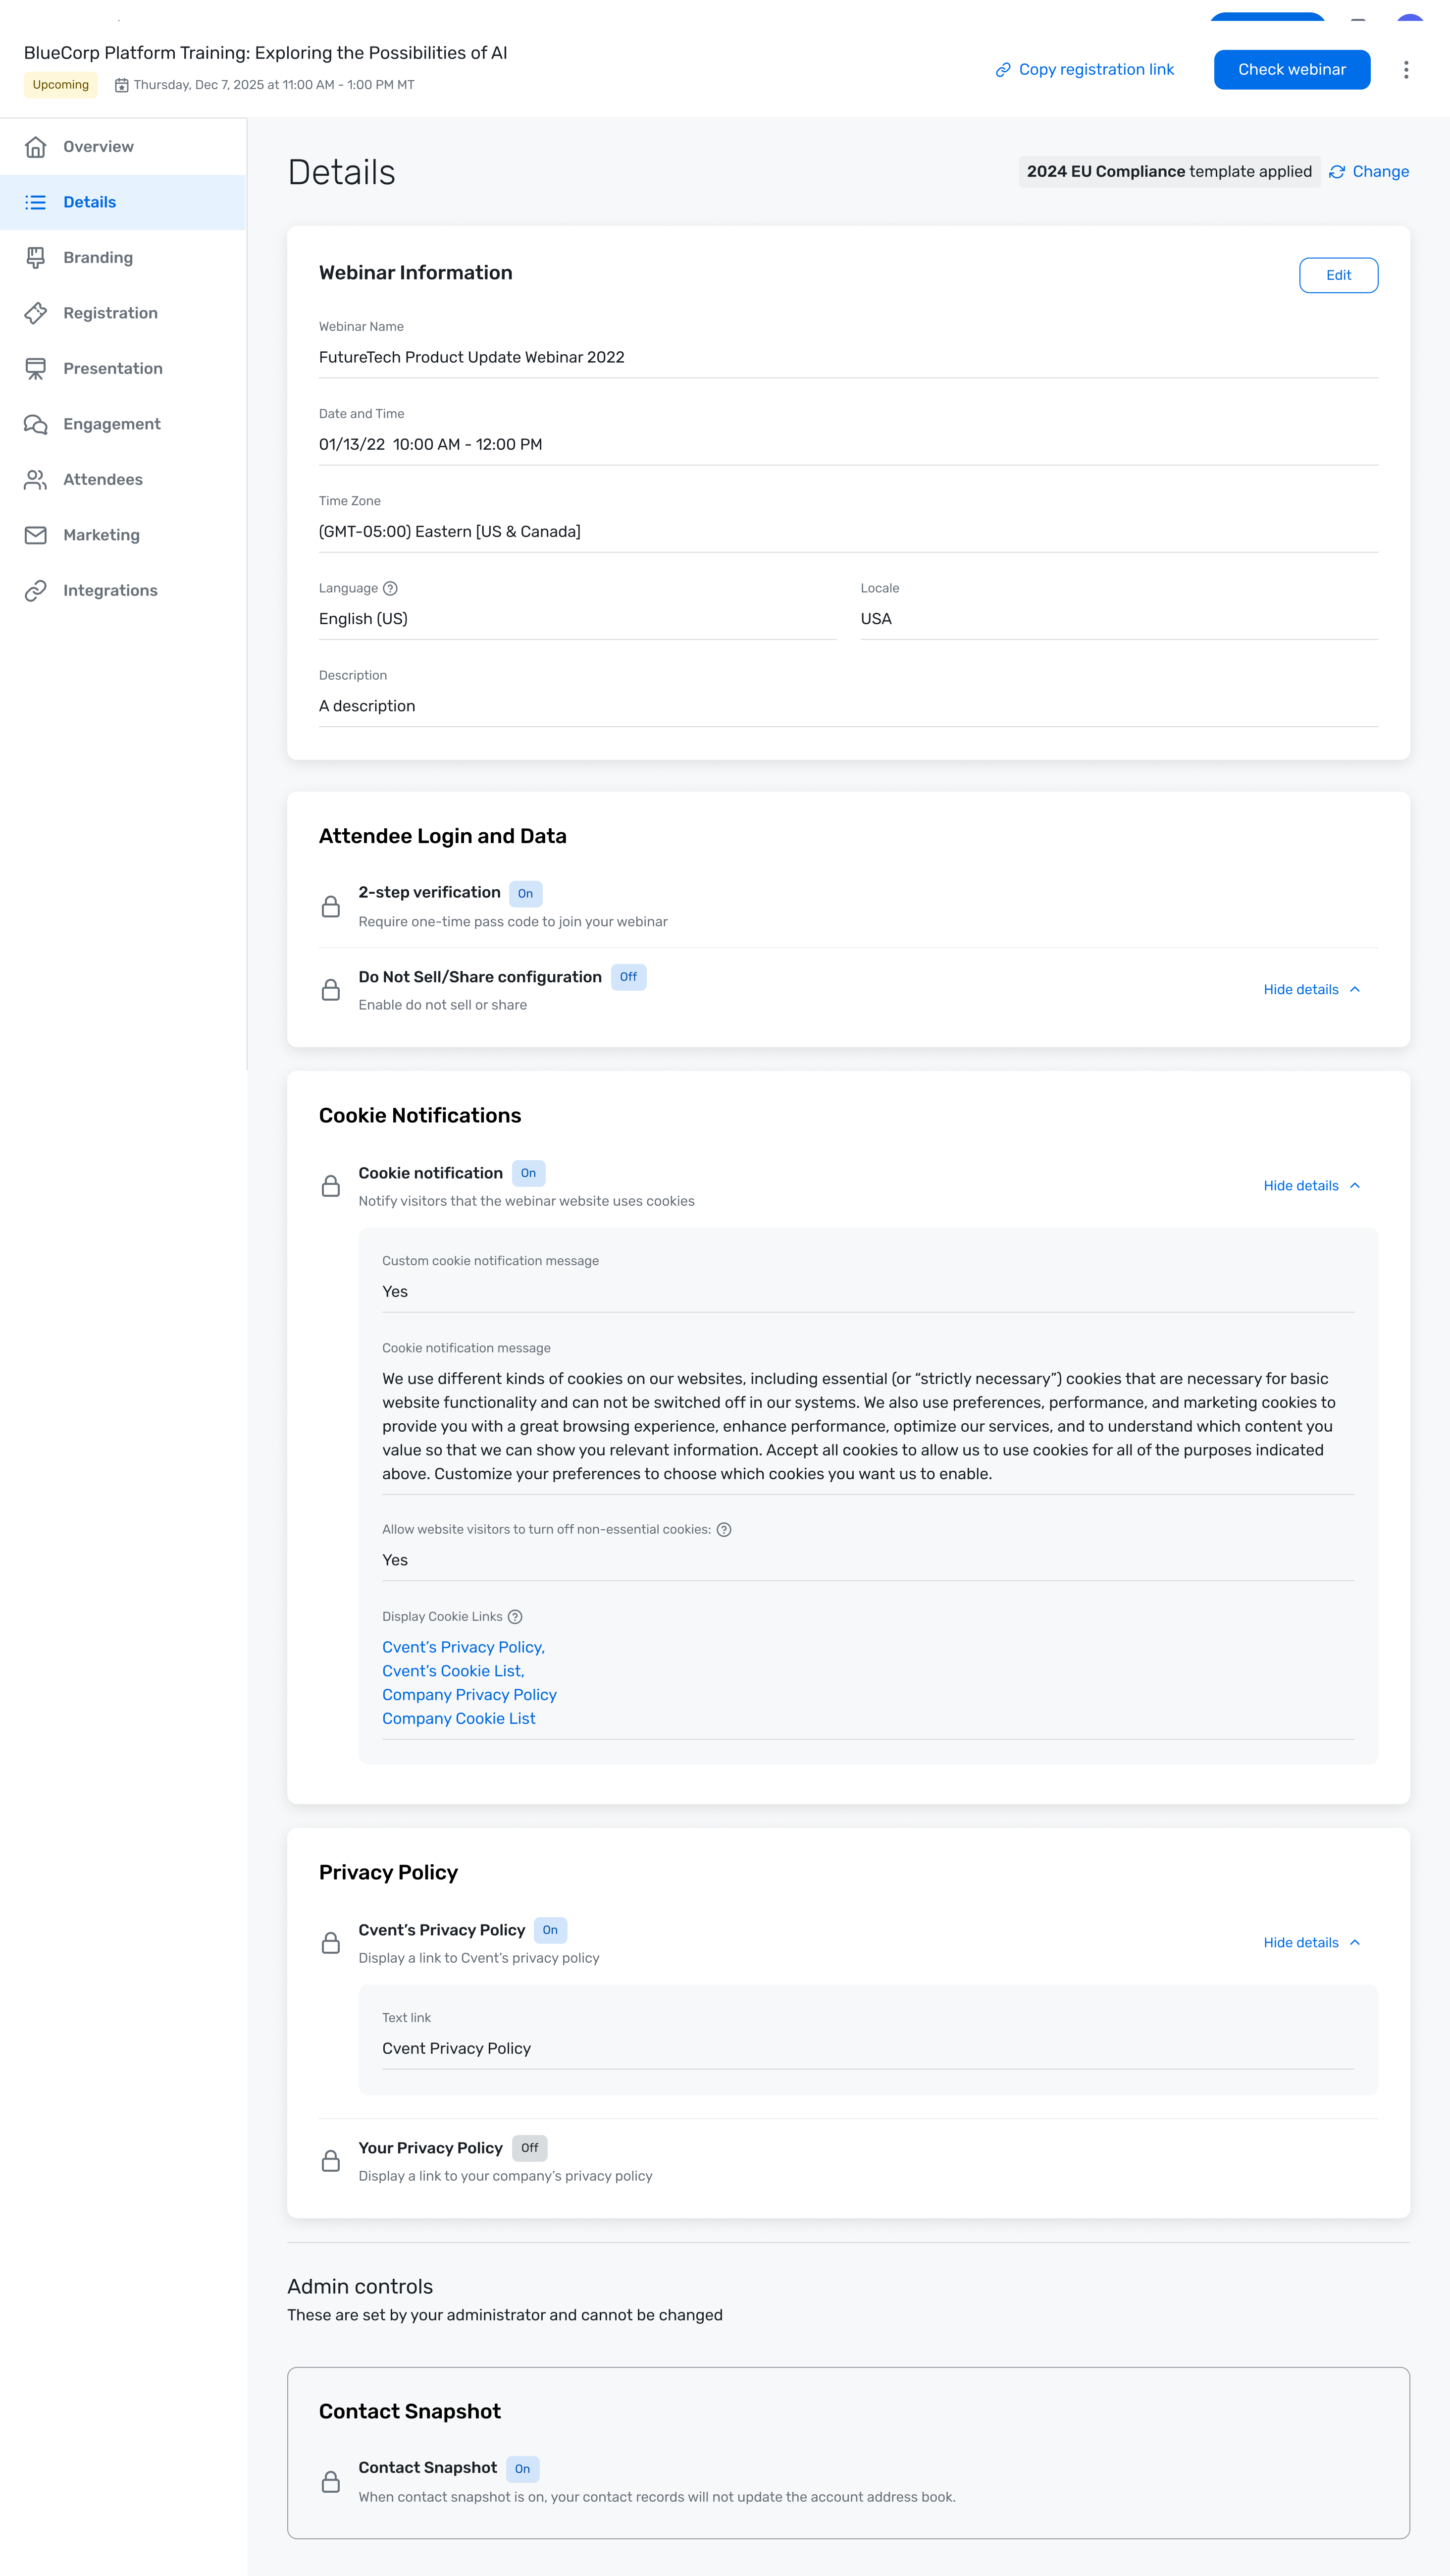Click the refresh icon beside Change
Image resolution: width=1450 pixels, height=2576 pixels.
click(1337, 172)
